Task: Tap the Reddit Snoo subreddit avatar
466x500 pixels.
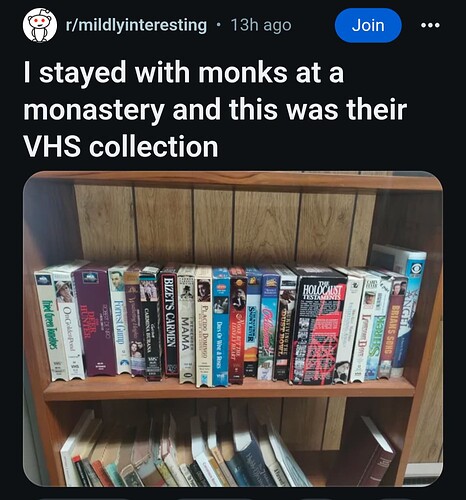Action: click(x=39, y=25)
